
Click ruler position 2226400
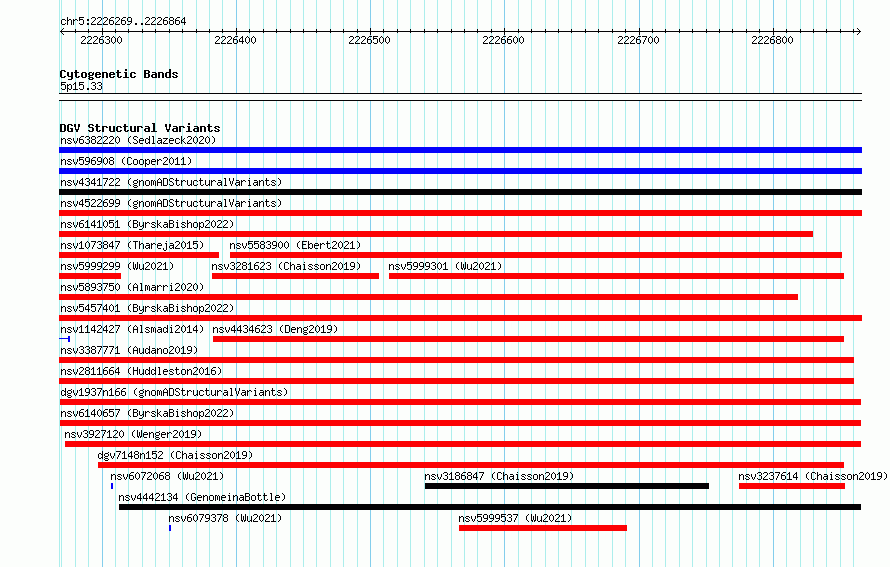(235, 40)
